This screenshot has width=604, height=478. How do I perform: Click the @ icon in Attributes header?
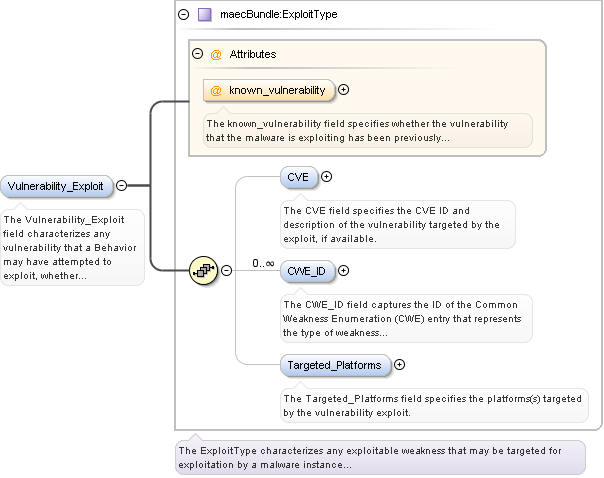216,54
